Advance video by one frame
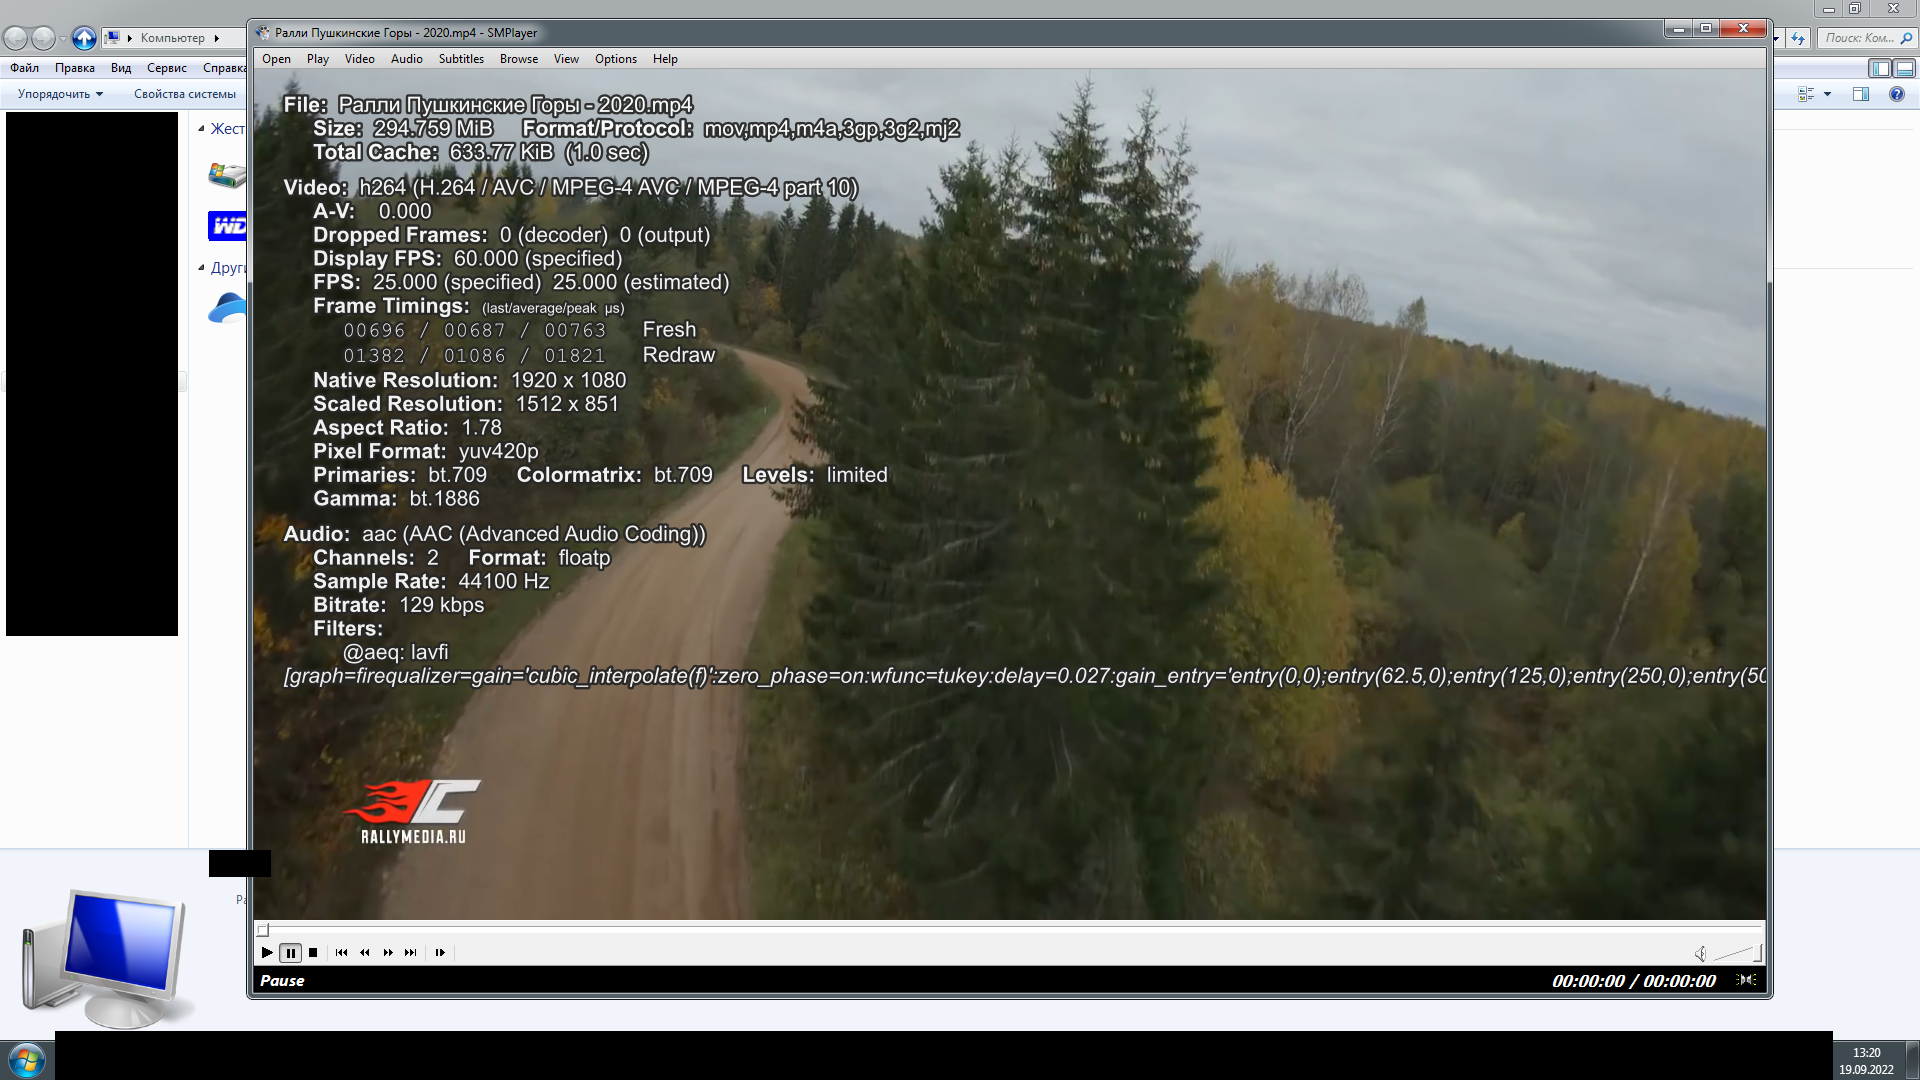1920x1080 pixels. [x=440, y=952]
